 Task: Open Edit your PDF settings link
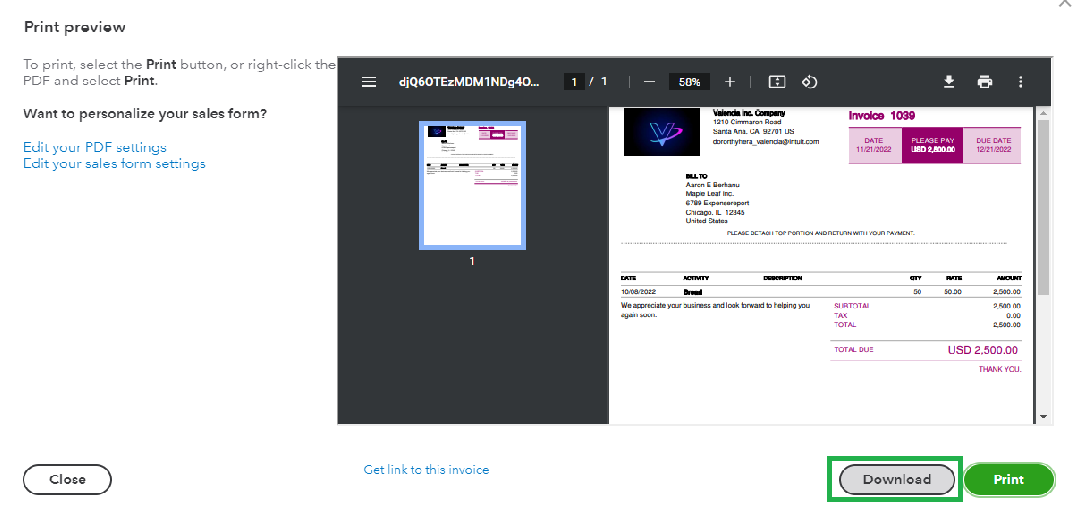coord(95,147)
